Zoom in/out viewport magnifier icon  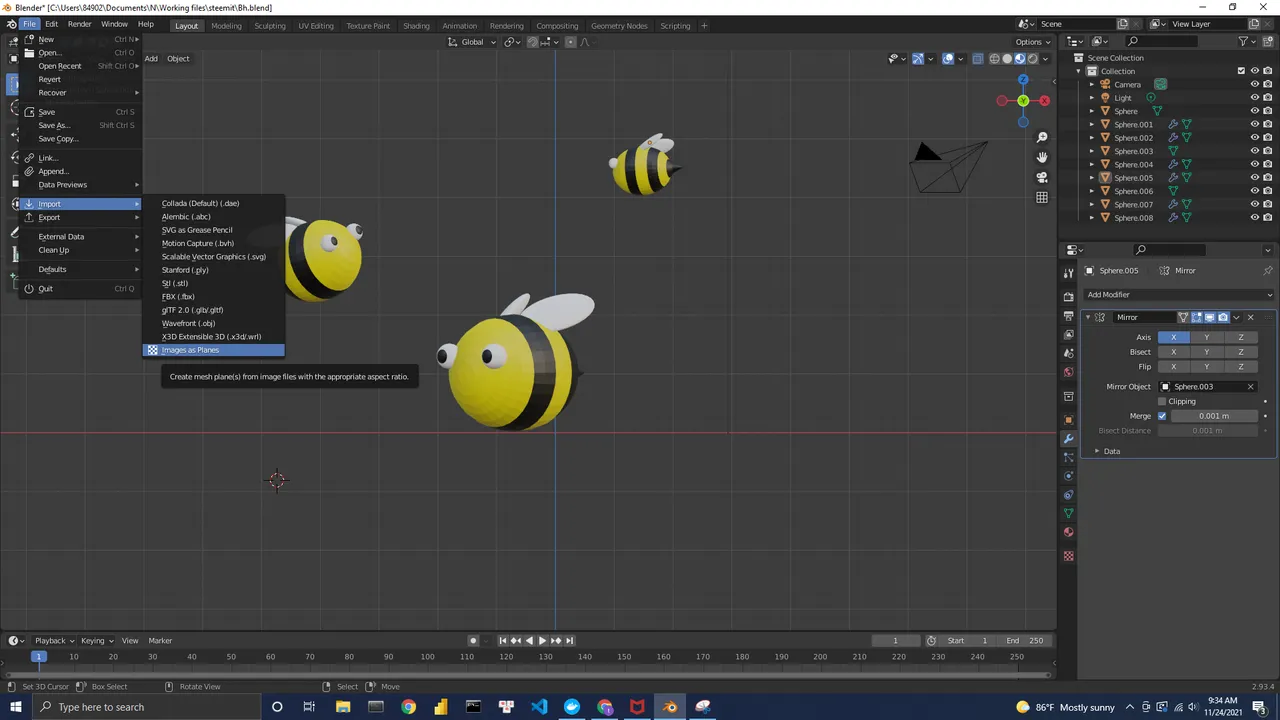pyautogui.click(x=1042, y=137)
